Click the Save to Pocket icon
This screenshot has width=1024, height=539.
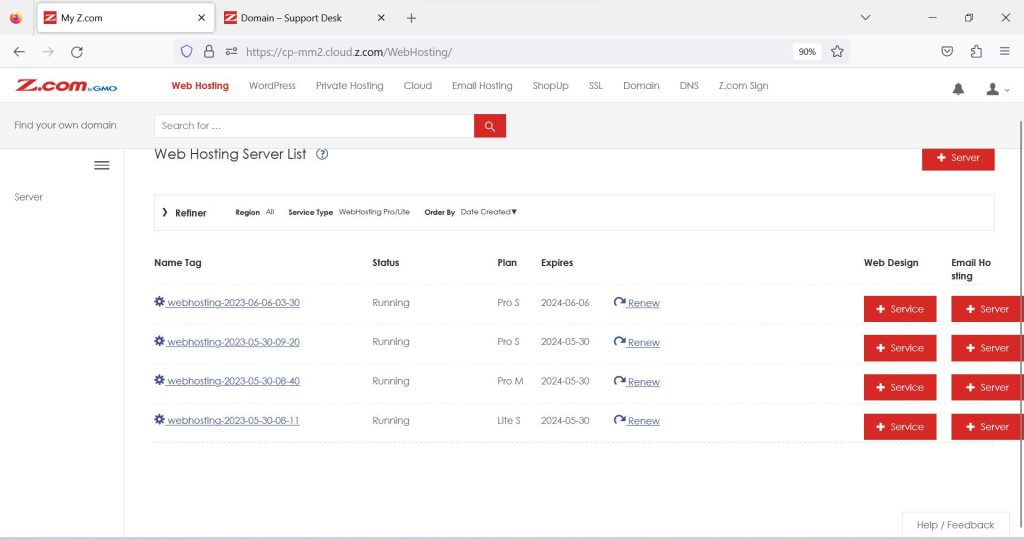[x=947, y=52]
